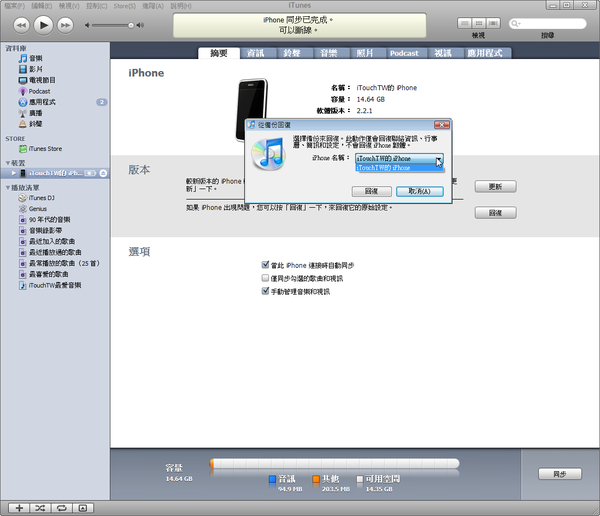The image size is (600, 516).
Task: Switch to the 鈴聲 ringtones tab
Action: pos(292,53)
